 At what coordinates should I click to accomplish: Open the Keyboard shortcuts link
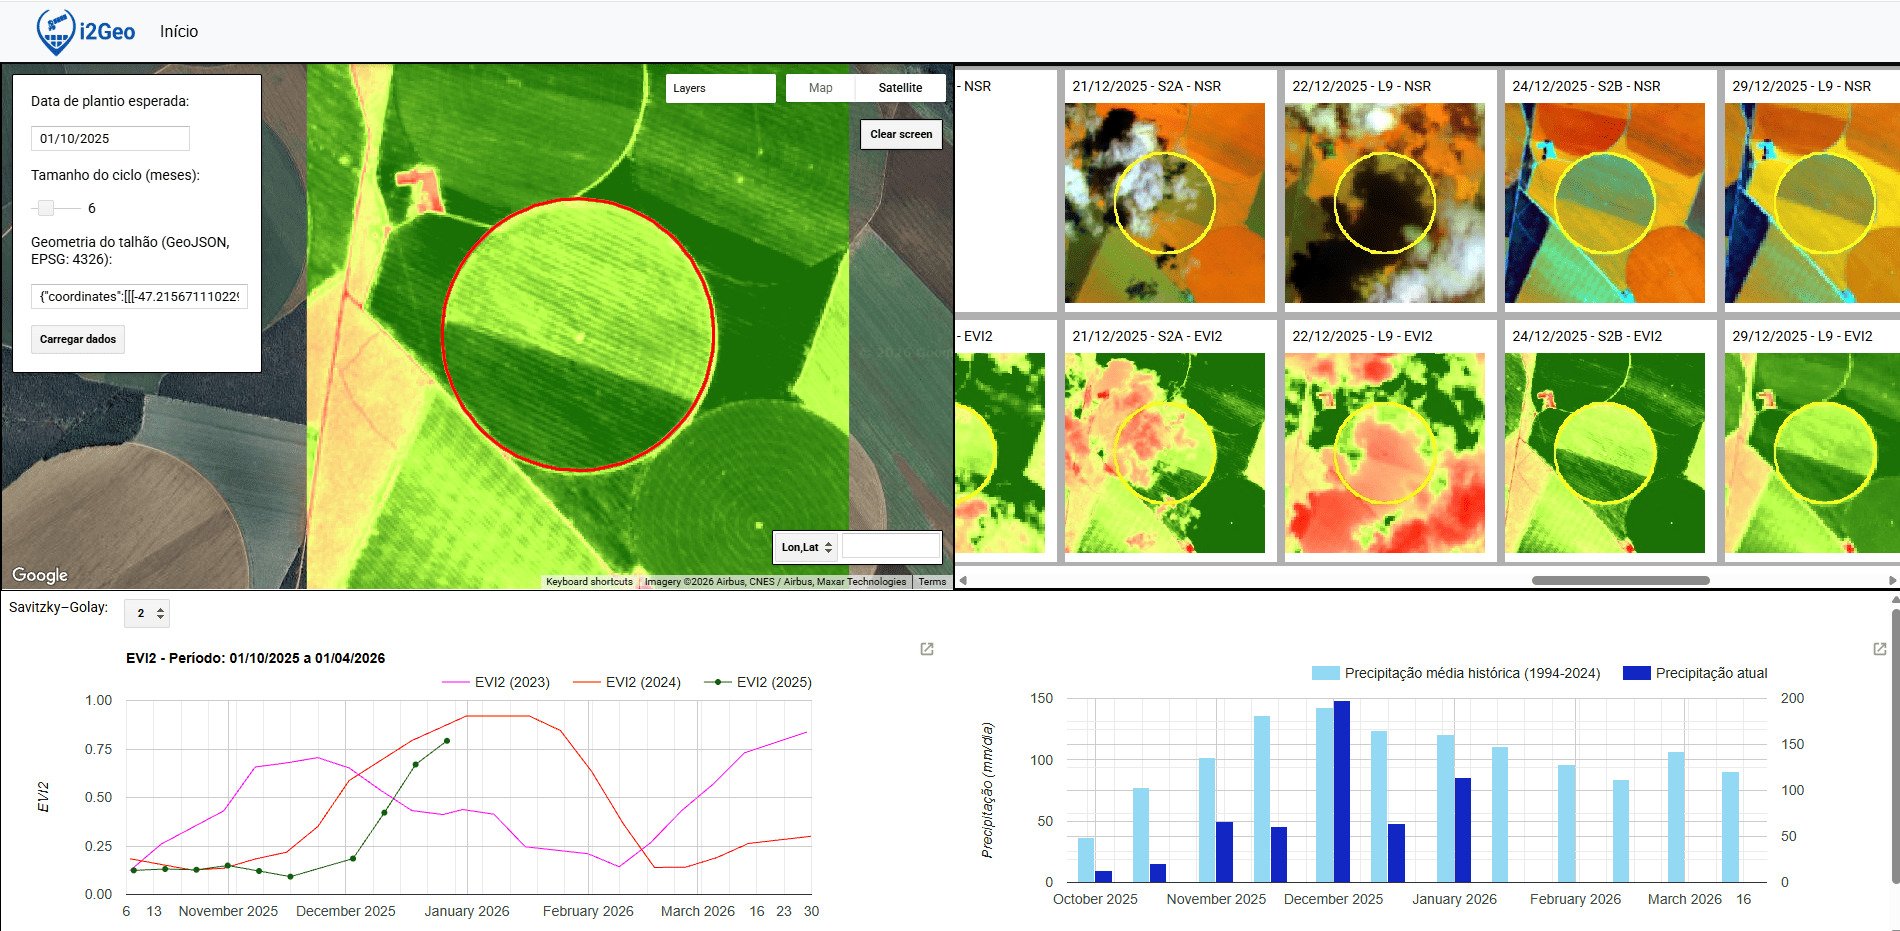tap(589, 581)
